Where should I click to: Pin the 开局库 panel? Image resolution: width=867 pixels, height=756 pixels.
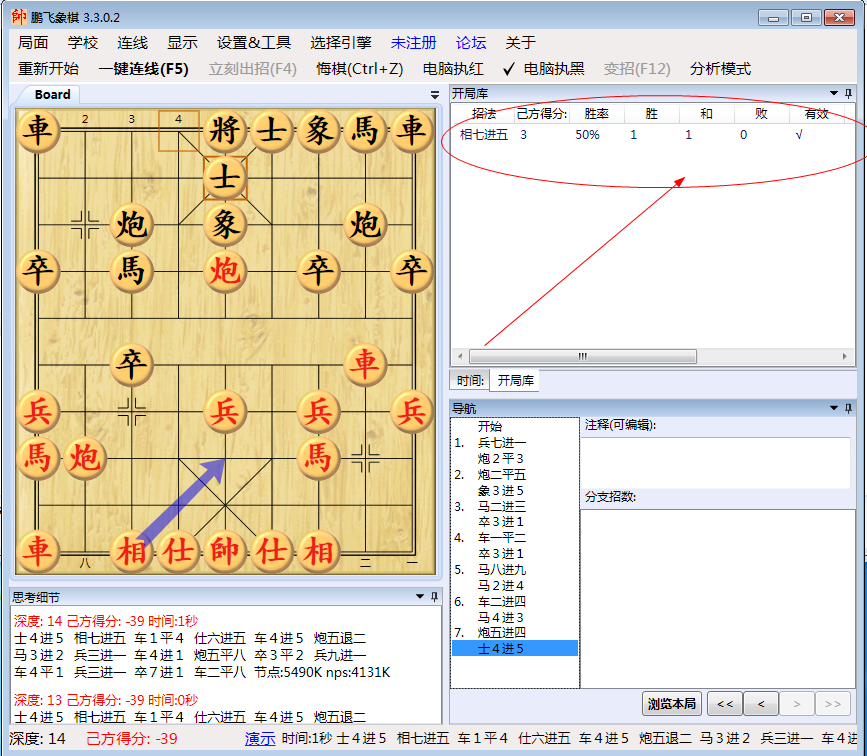tap(848, 93)
